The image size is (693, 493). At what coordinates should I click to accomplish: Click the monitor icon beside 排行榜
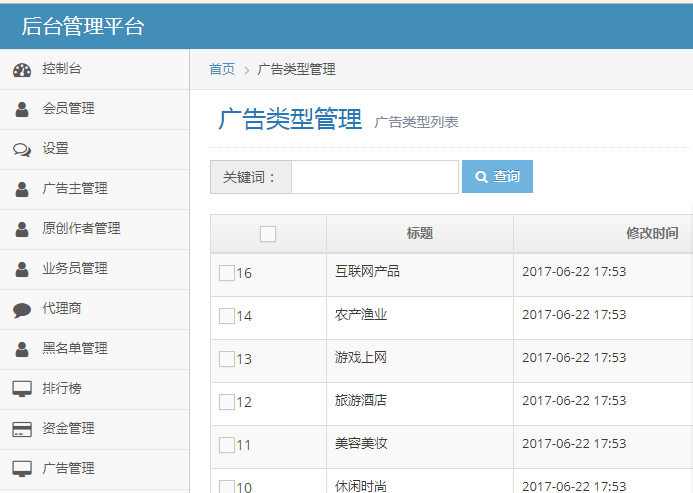(22, 389)
